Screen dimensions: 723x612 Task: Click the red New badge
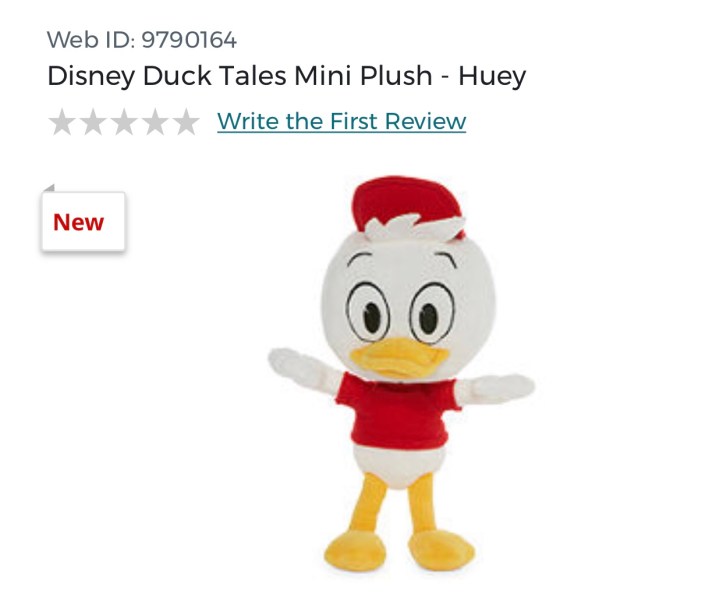tap(83, 221)
